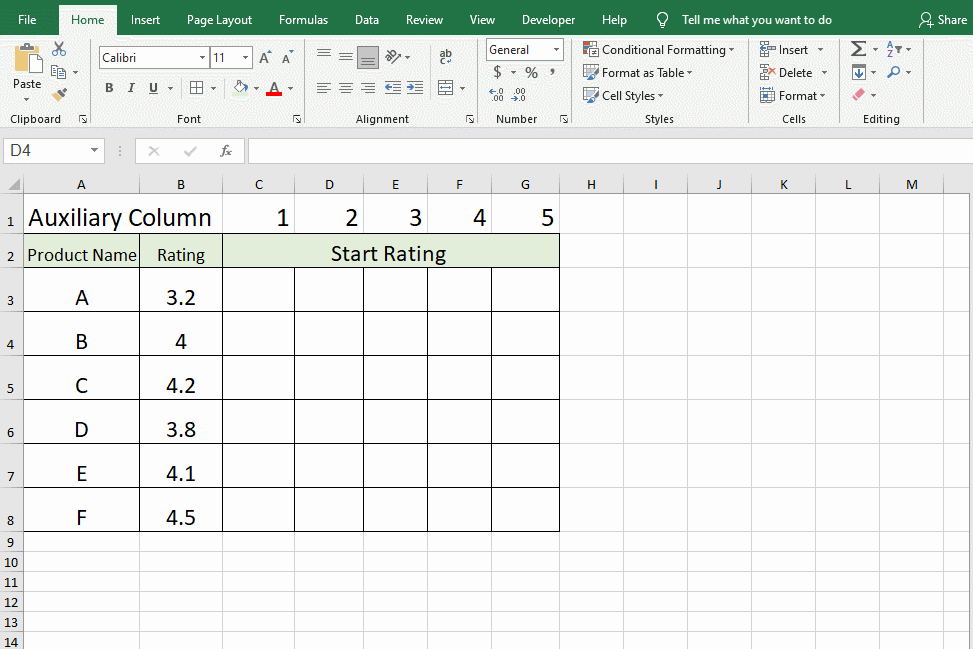Switch to the Data tab

point(367,20)
